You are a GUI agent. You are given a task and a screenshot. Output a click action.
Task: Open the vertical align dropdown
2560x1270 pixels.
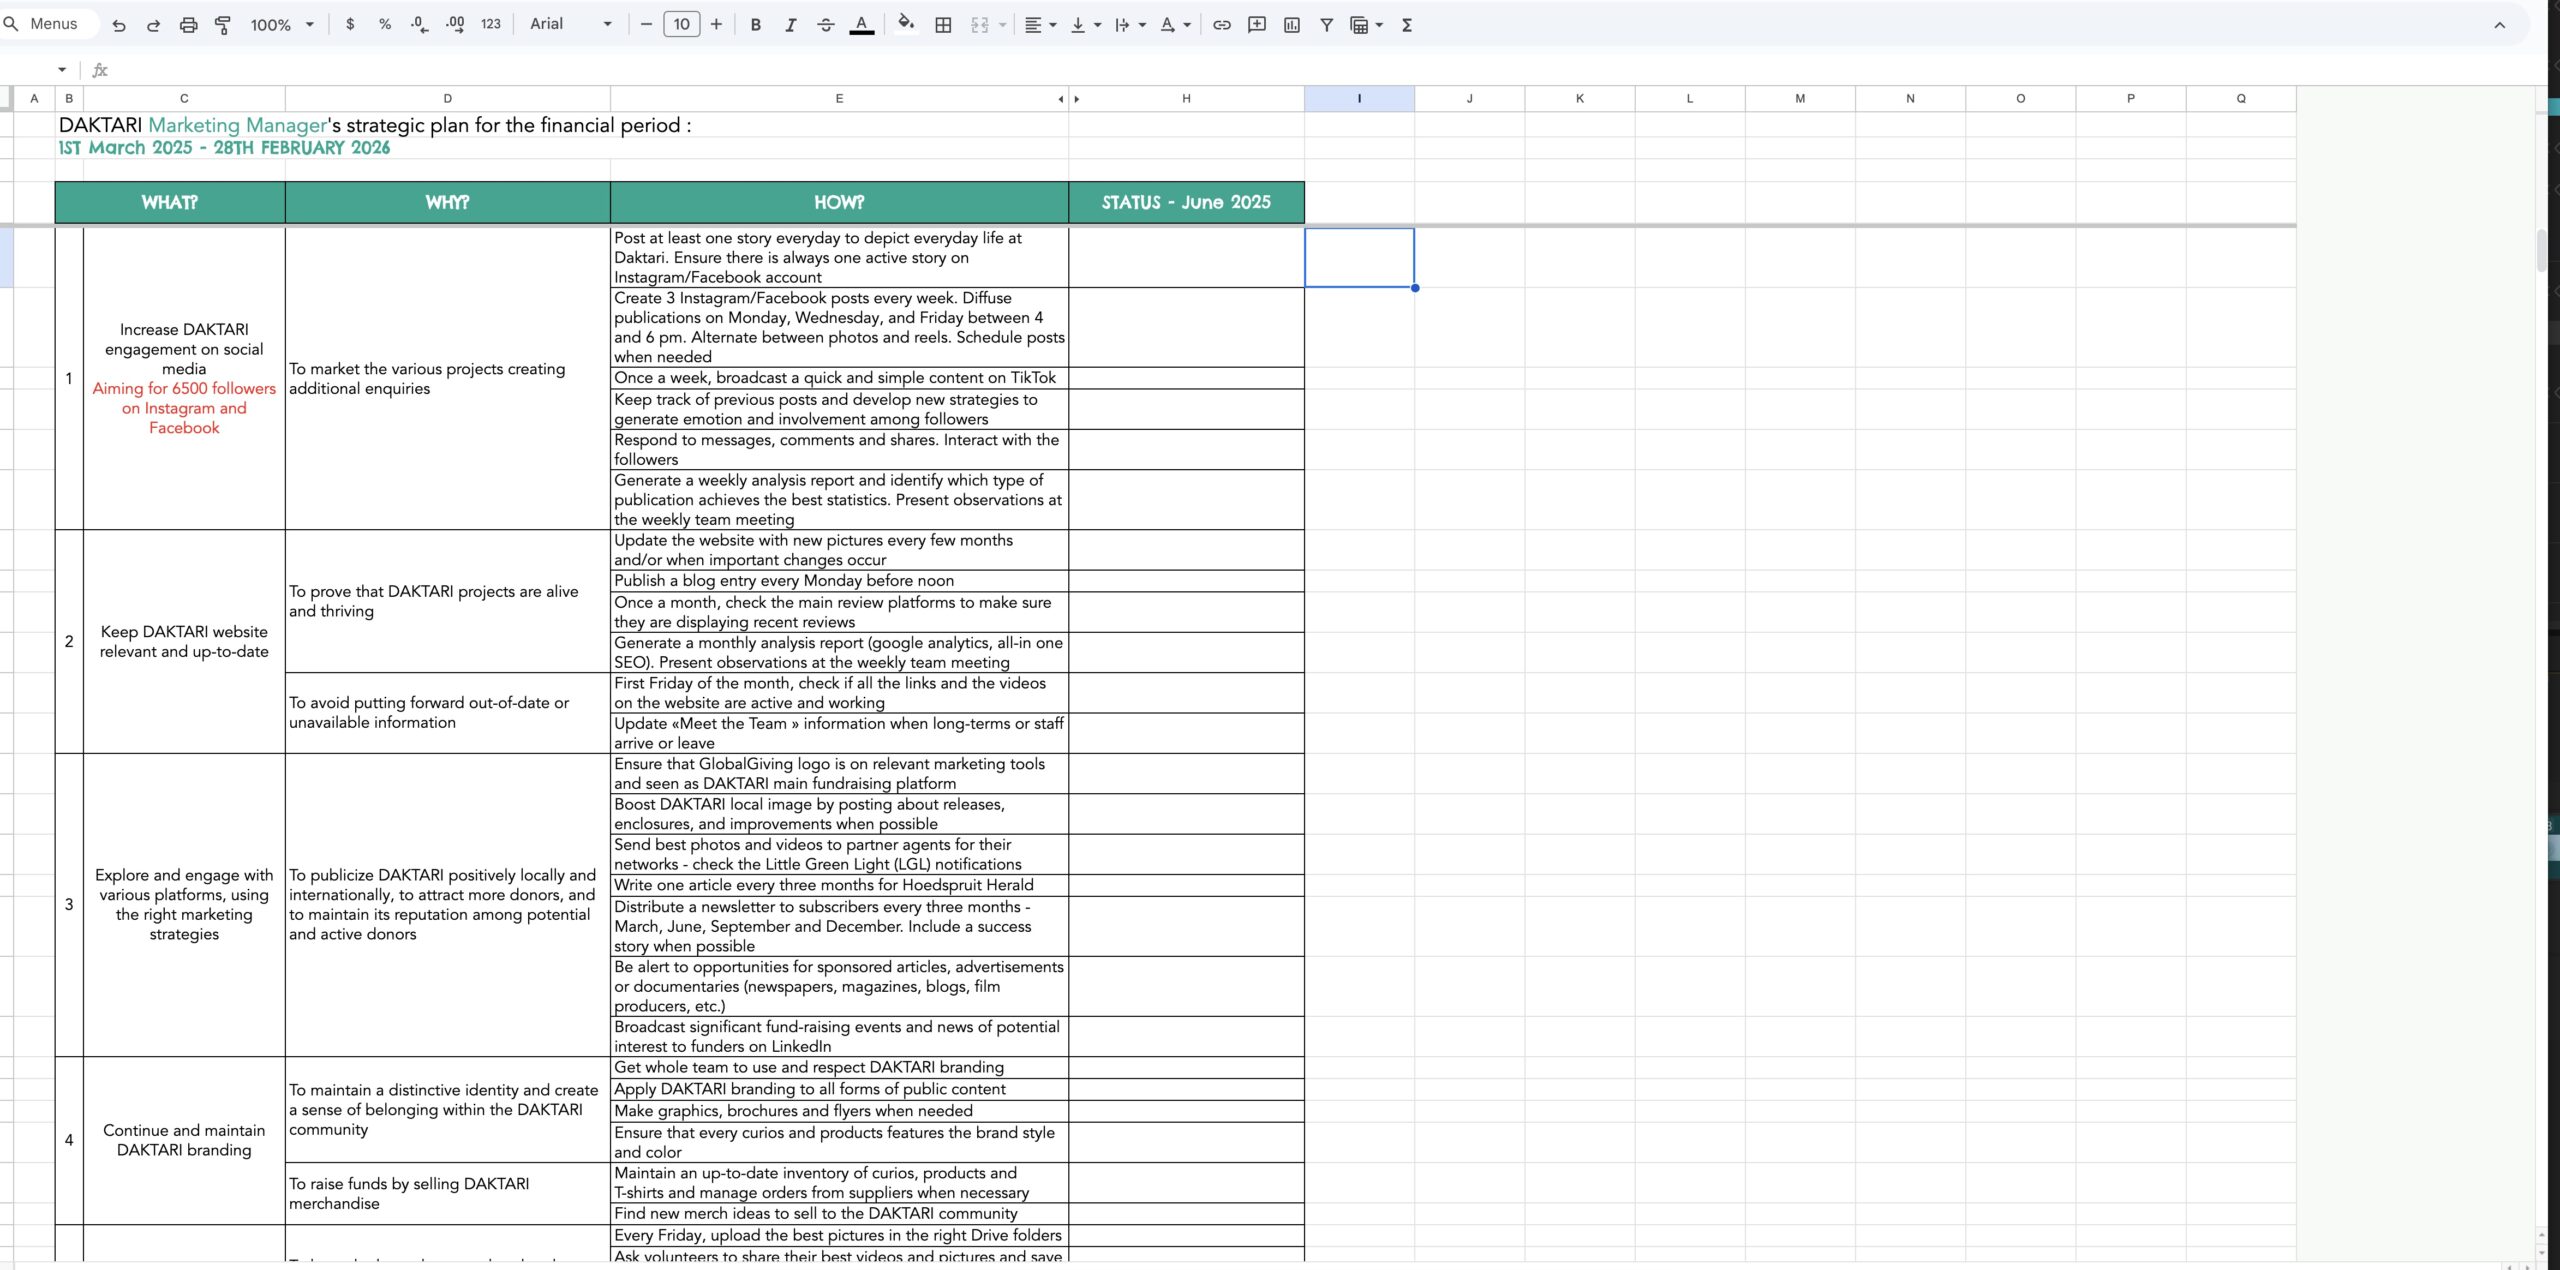click(1085, 25)
